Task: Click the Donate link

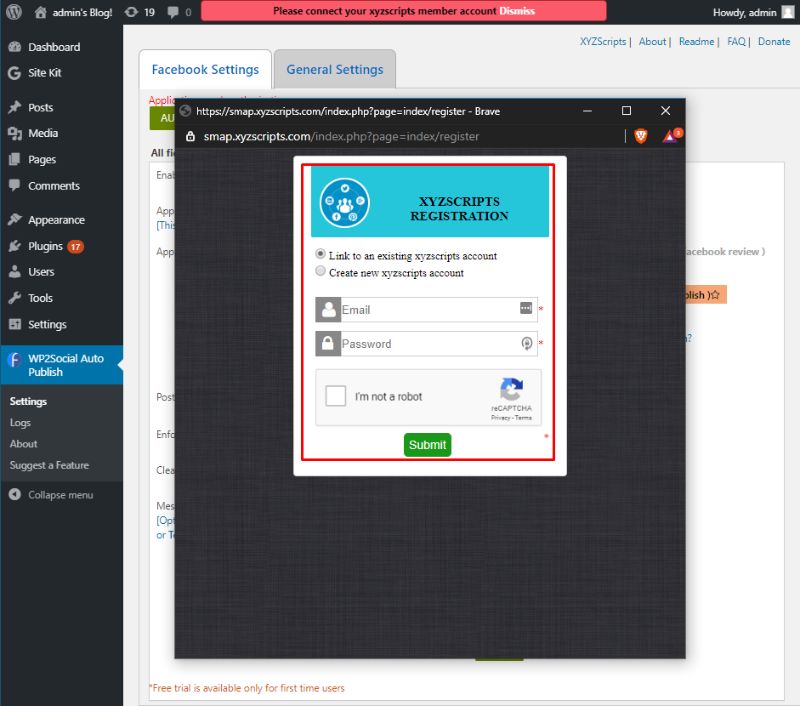Action: [774, 41]
